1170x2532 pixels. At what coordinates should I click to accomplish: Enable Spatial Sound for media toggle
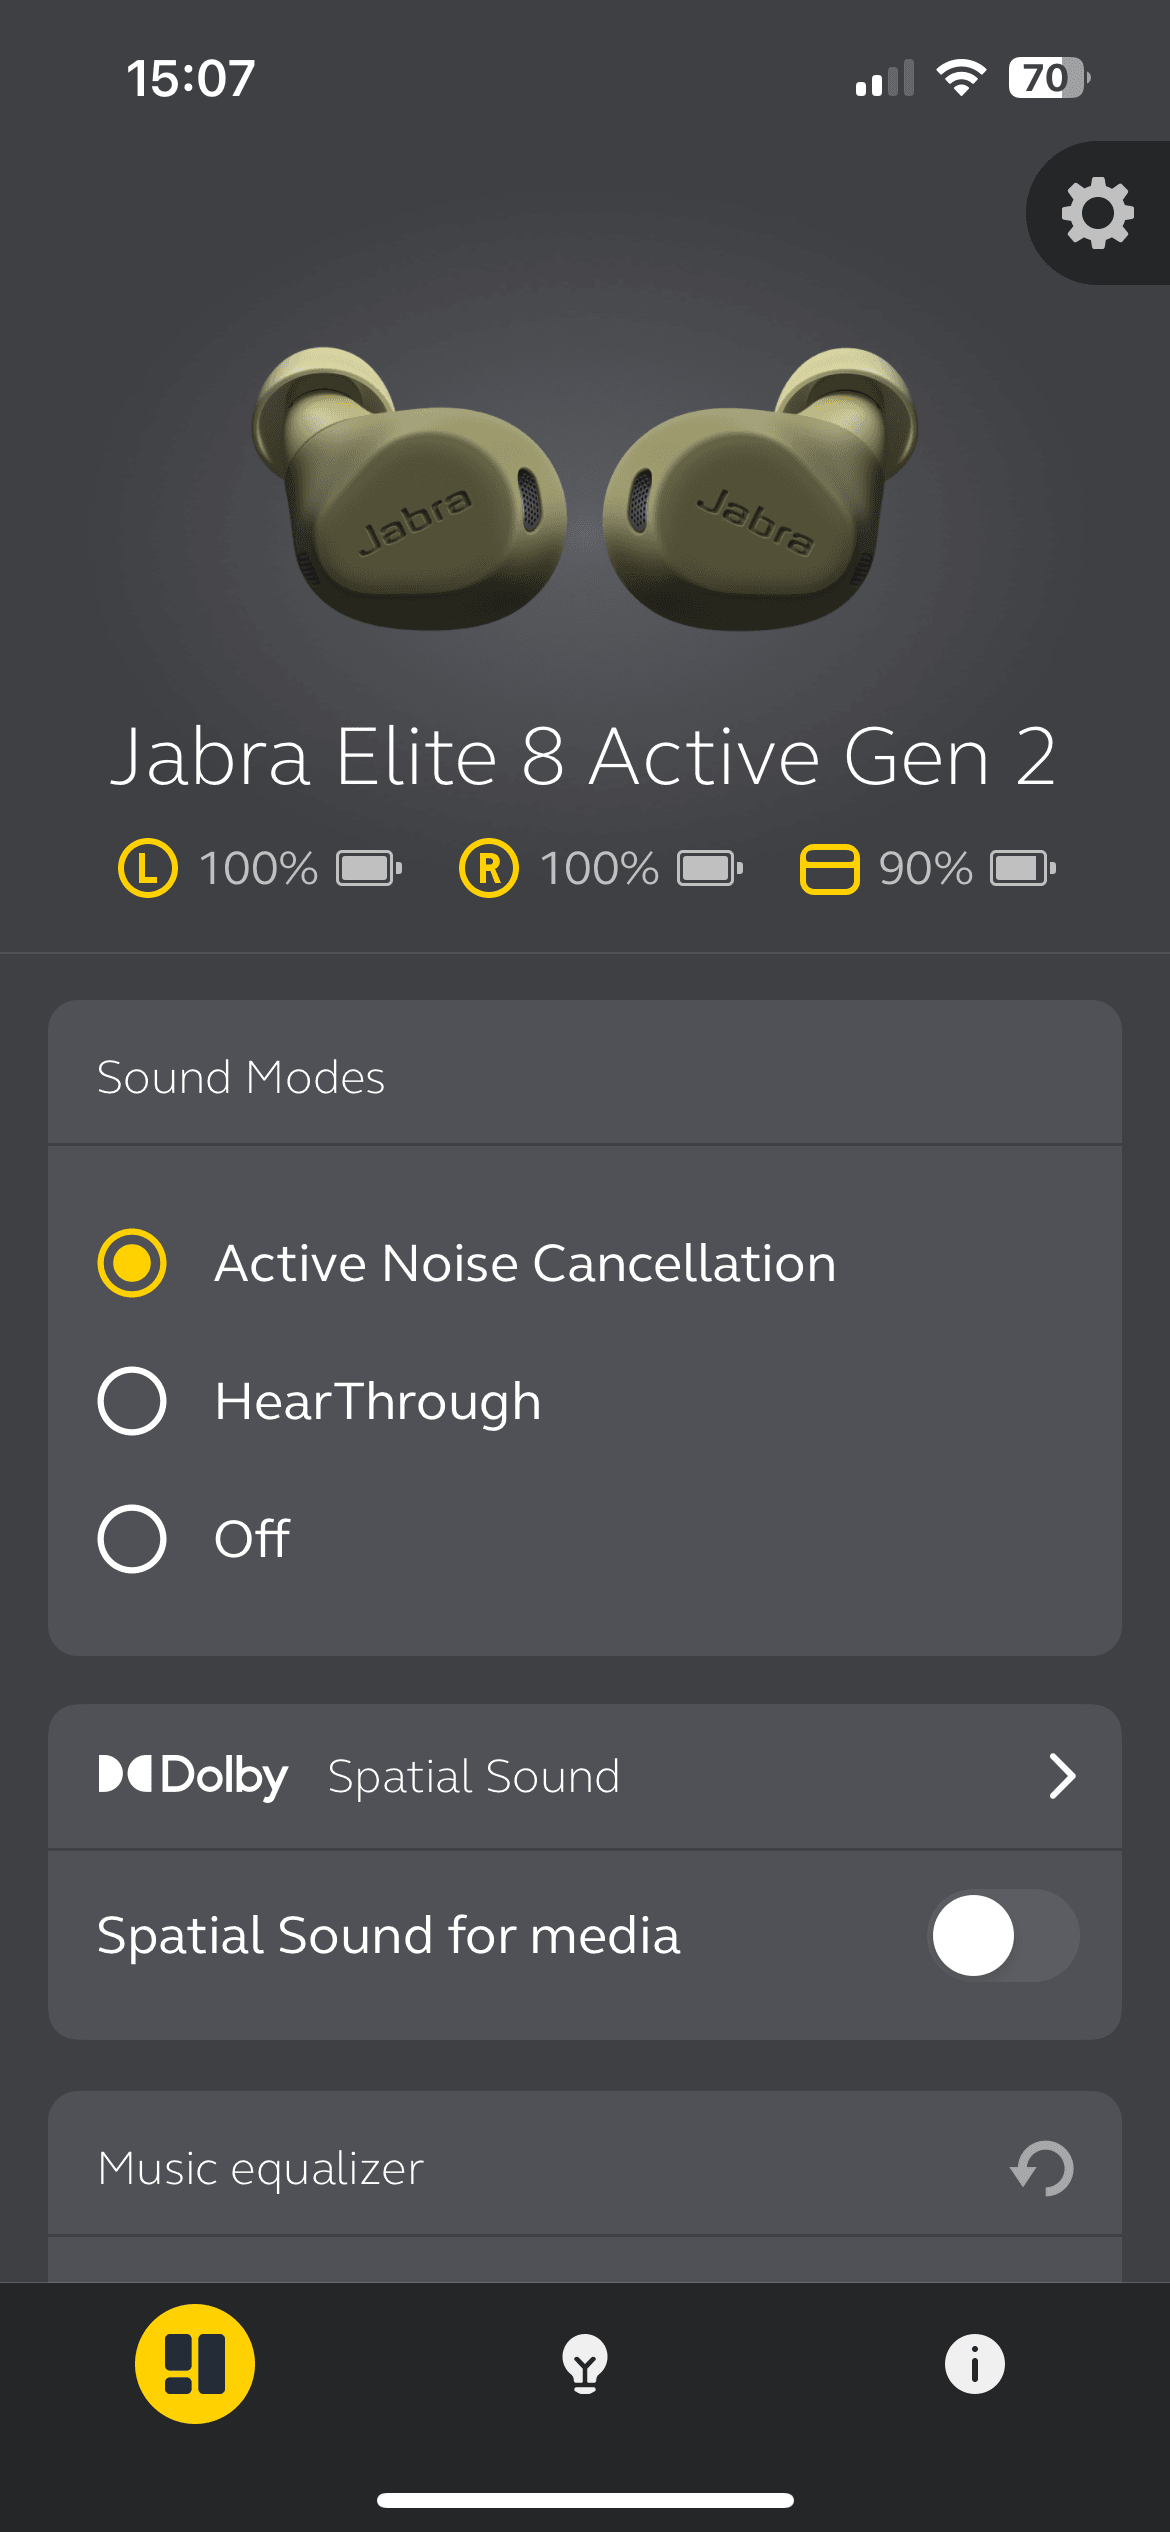[x=1004, y=1935]
